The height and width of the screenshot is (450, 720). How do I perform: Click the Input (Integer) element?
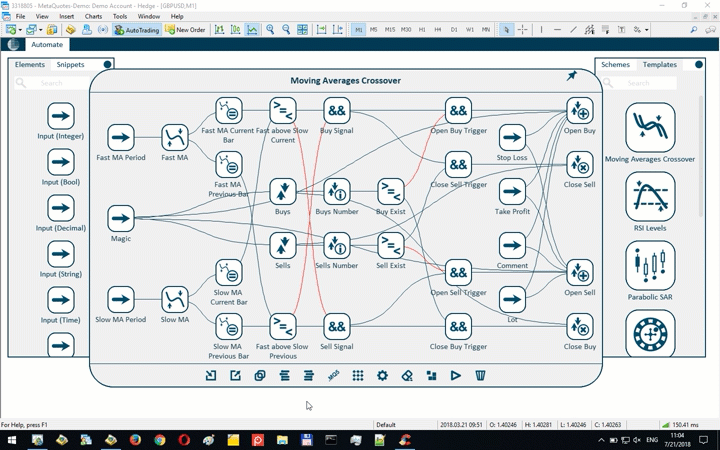(x=61, y=116)
